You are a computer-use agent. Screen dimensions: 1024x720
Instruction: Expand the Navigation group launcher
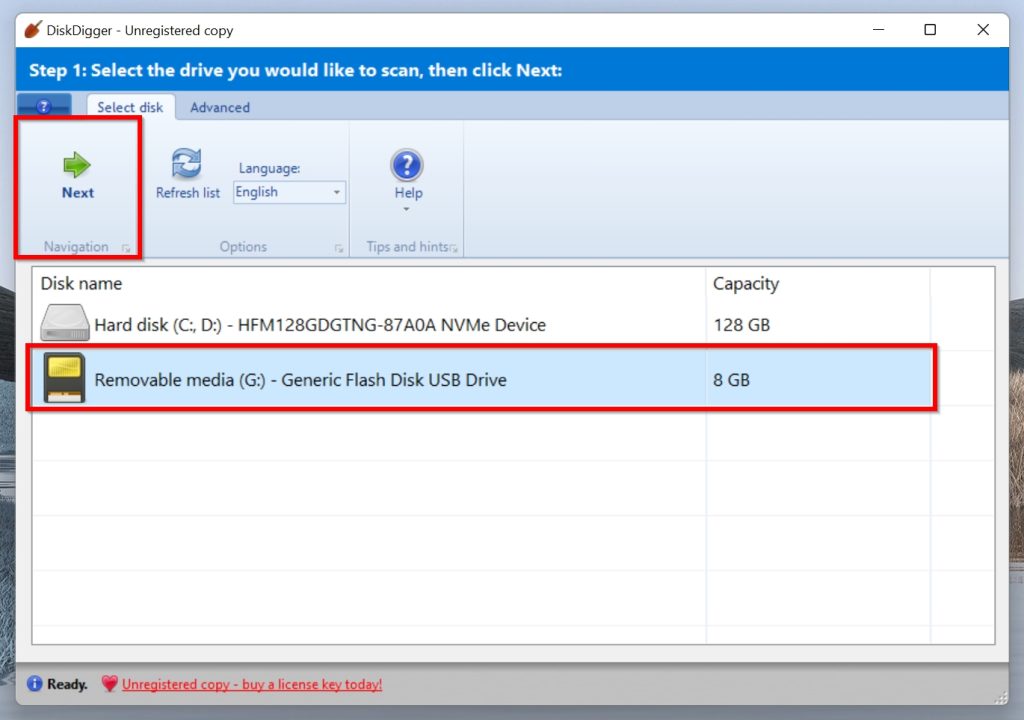coord(126,248)
